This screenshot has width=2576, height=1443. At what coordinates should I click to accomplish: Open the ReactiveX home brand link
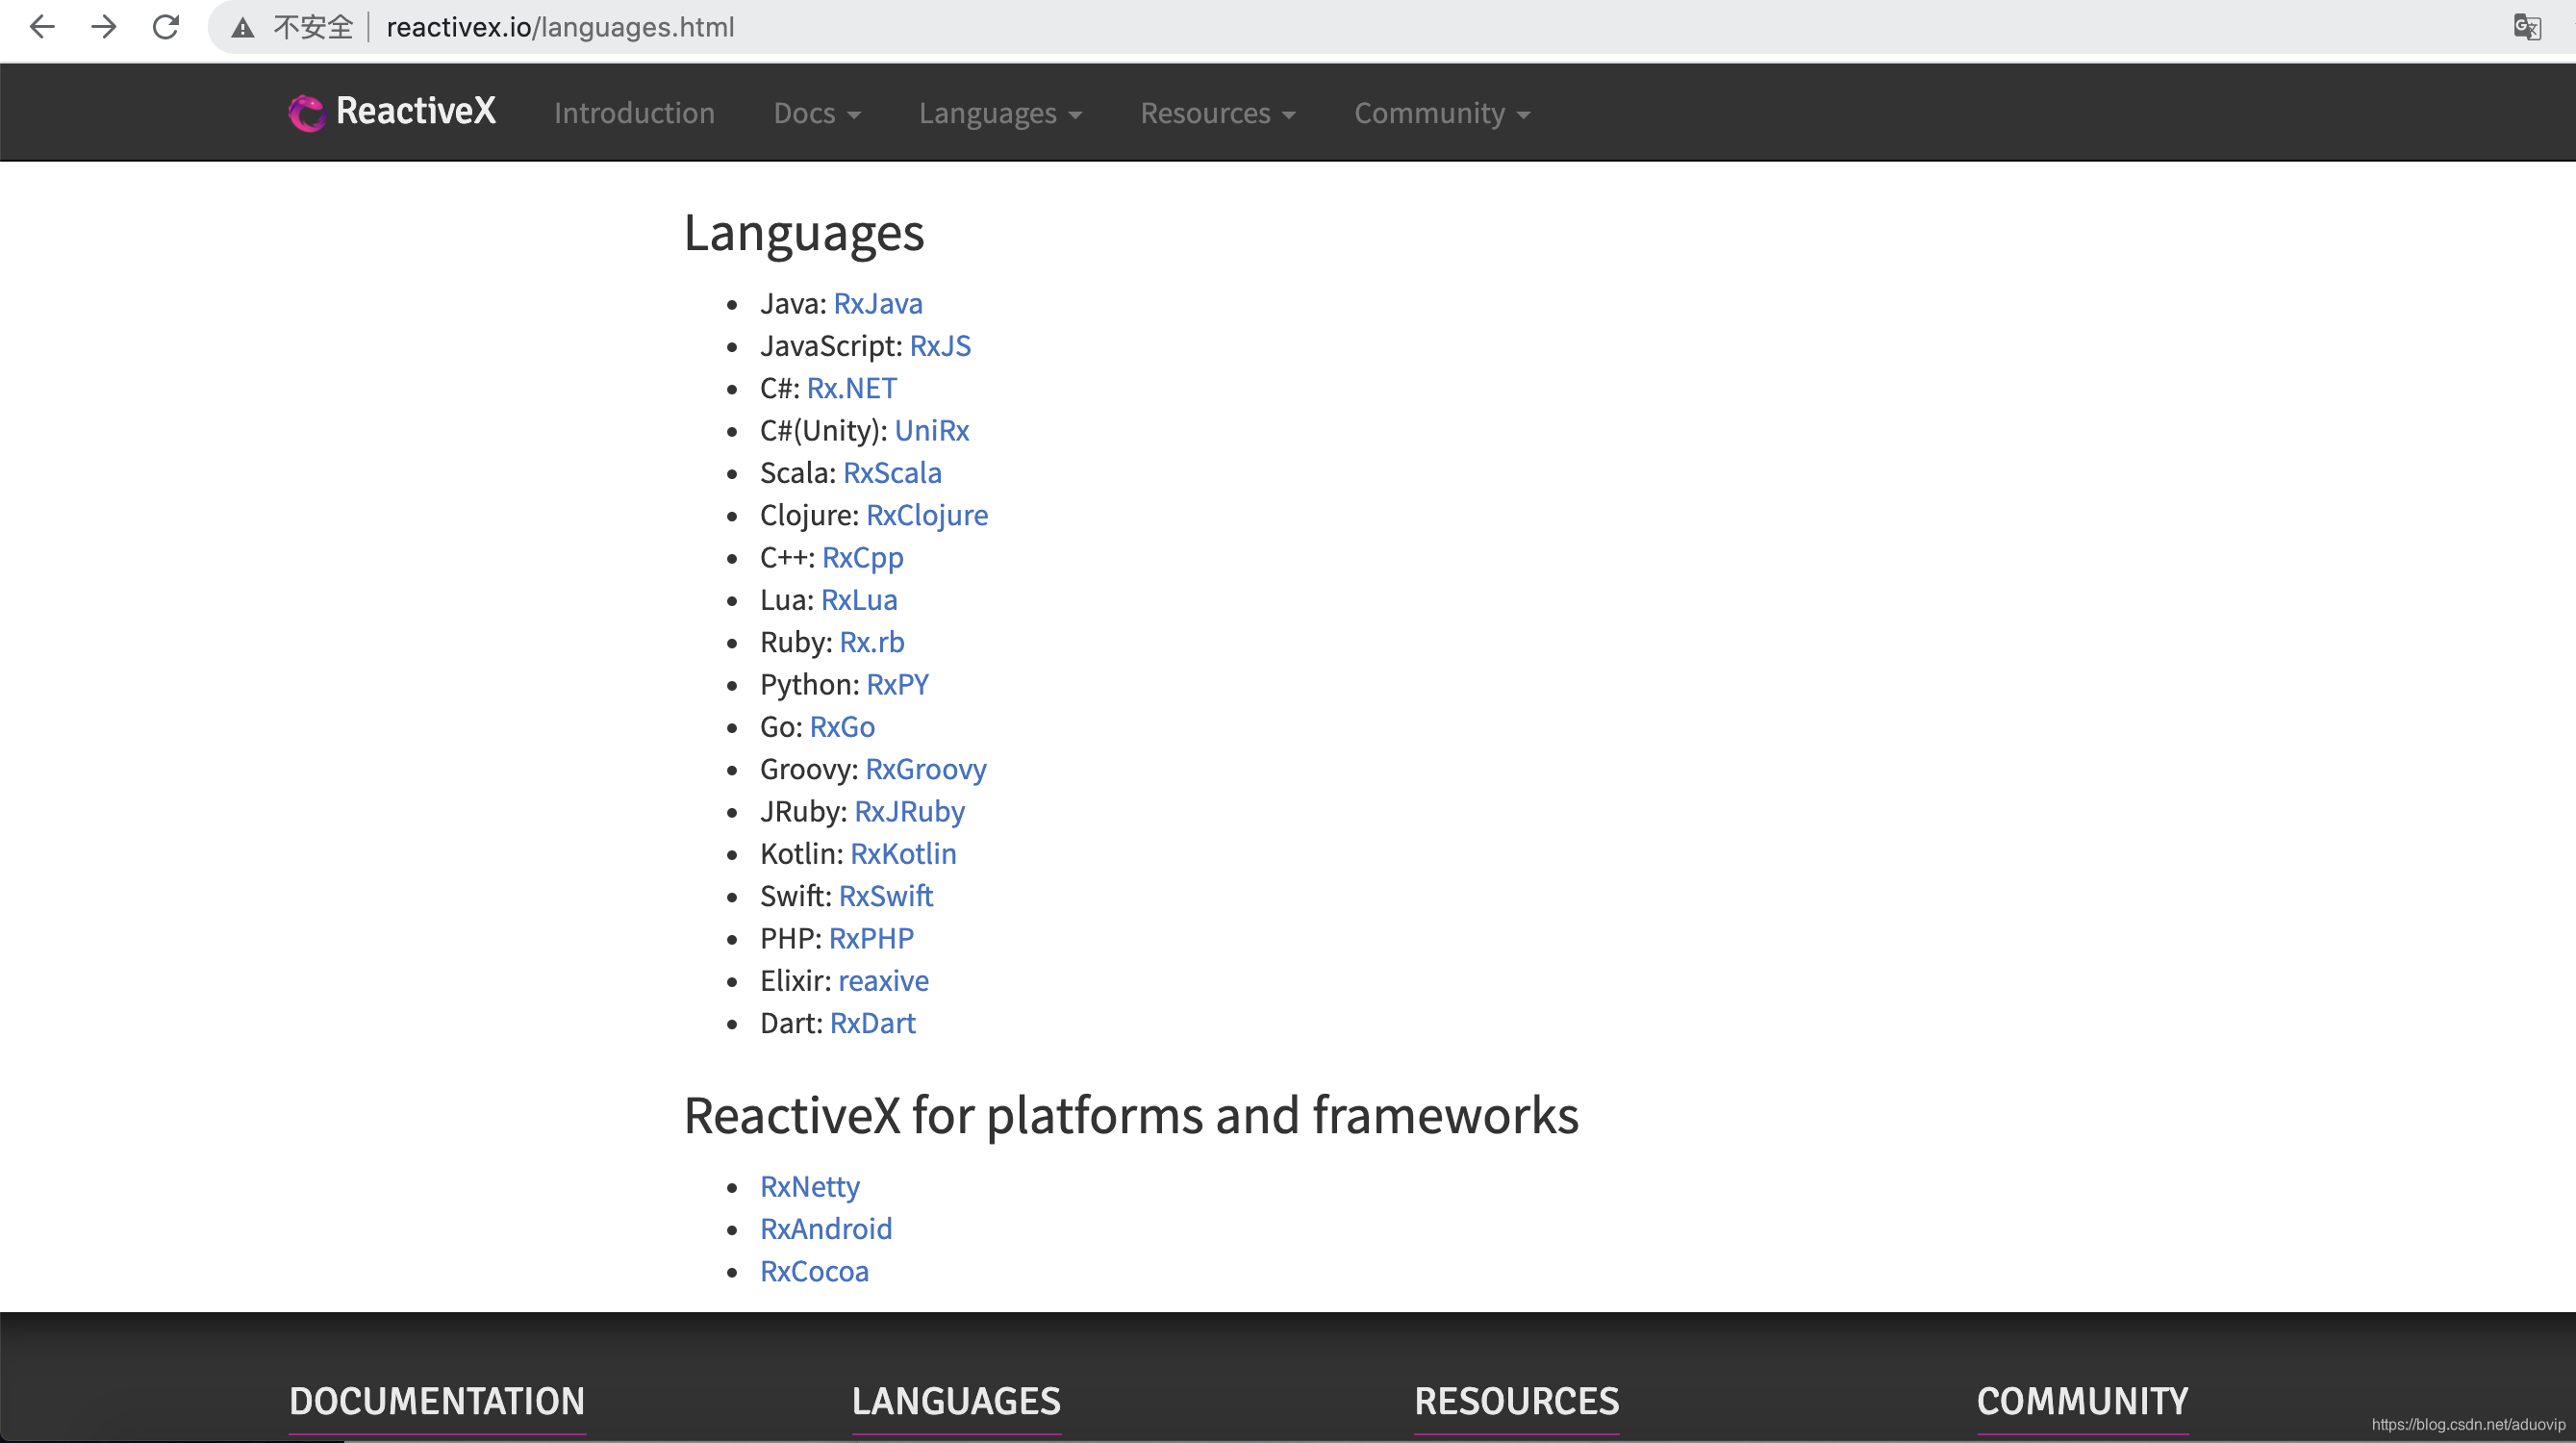click(392, 112)
